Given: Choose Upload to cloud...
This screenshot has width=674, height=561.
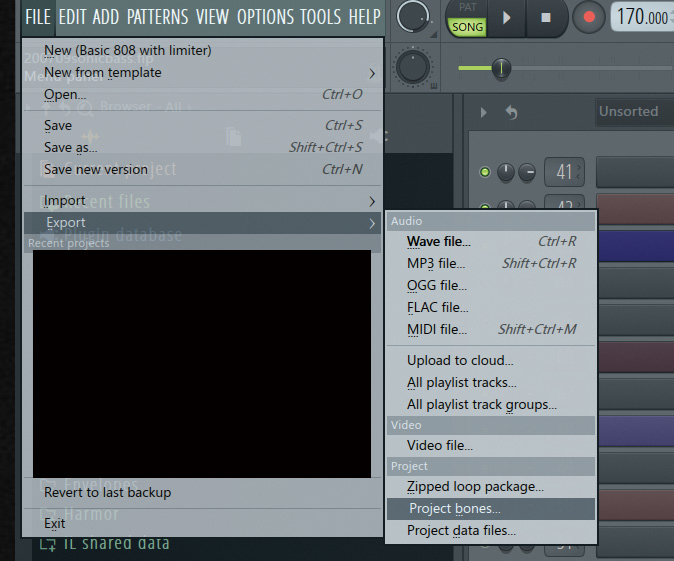Looking at the screenshot, I should coord(491,360).
